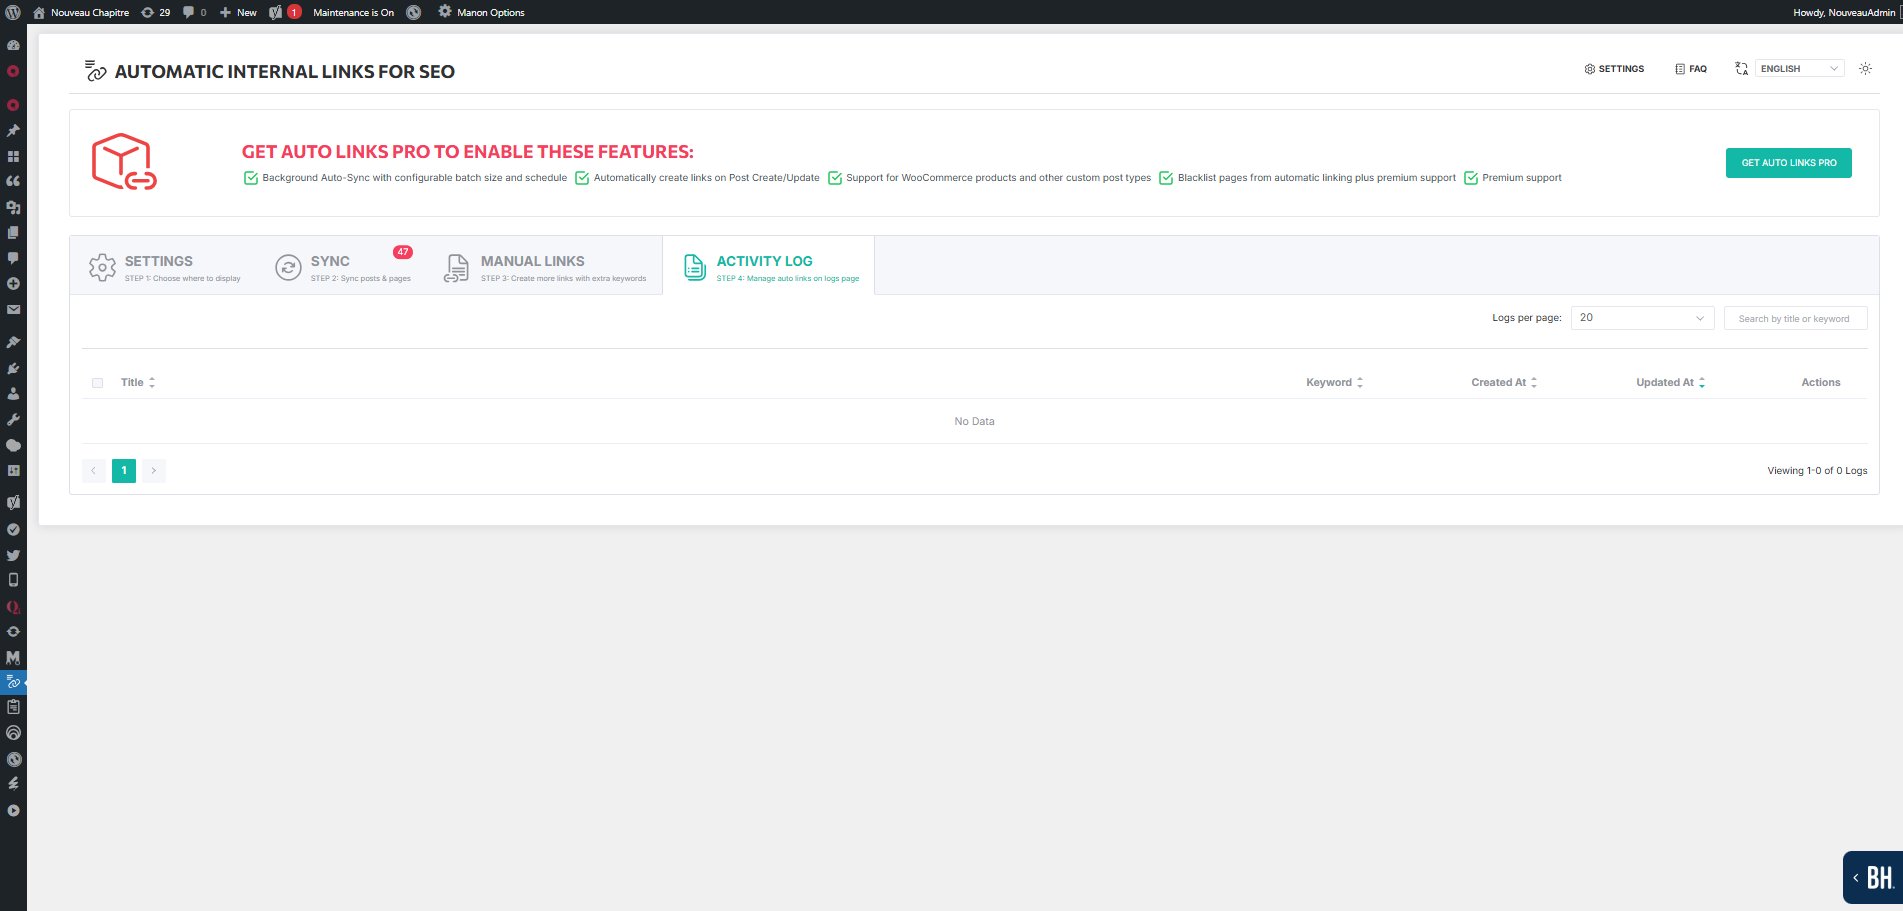Click the GET AUTO LINKS PRO button
1903x911 pixels.
coord(1787,162)
